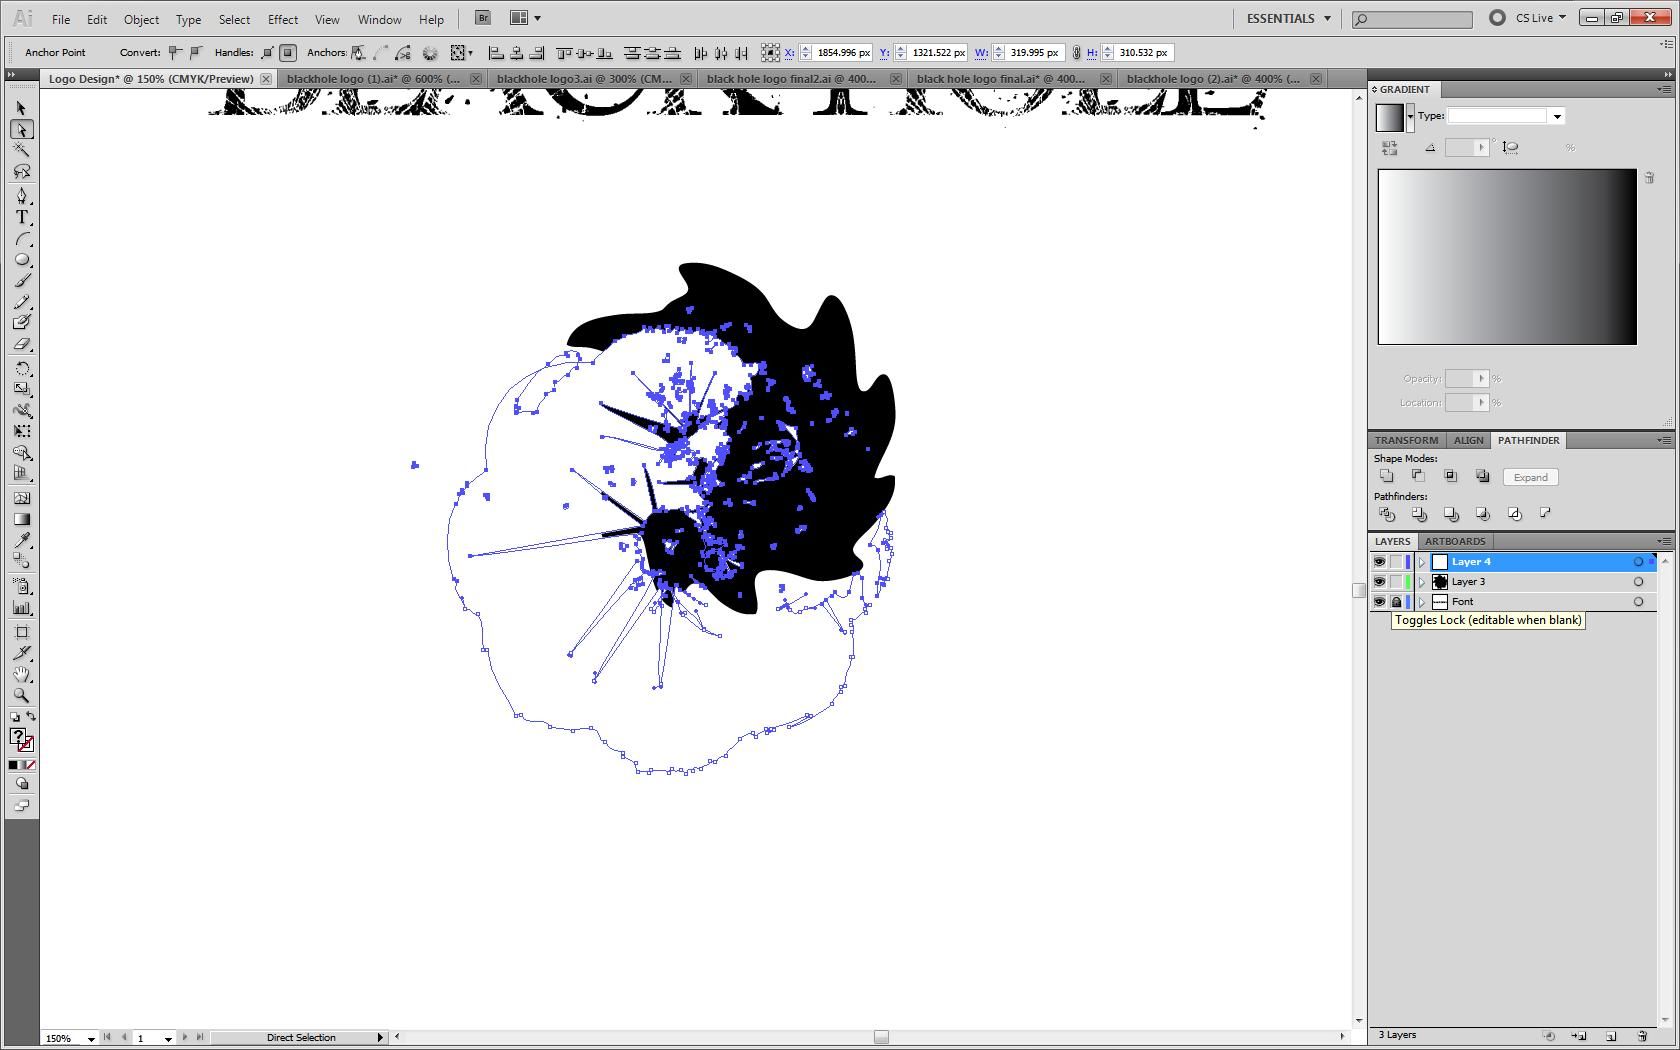Click the Expand button in Pathfinder

point(1530,477)
